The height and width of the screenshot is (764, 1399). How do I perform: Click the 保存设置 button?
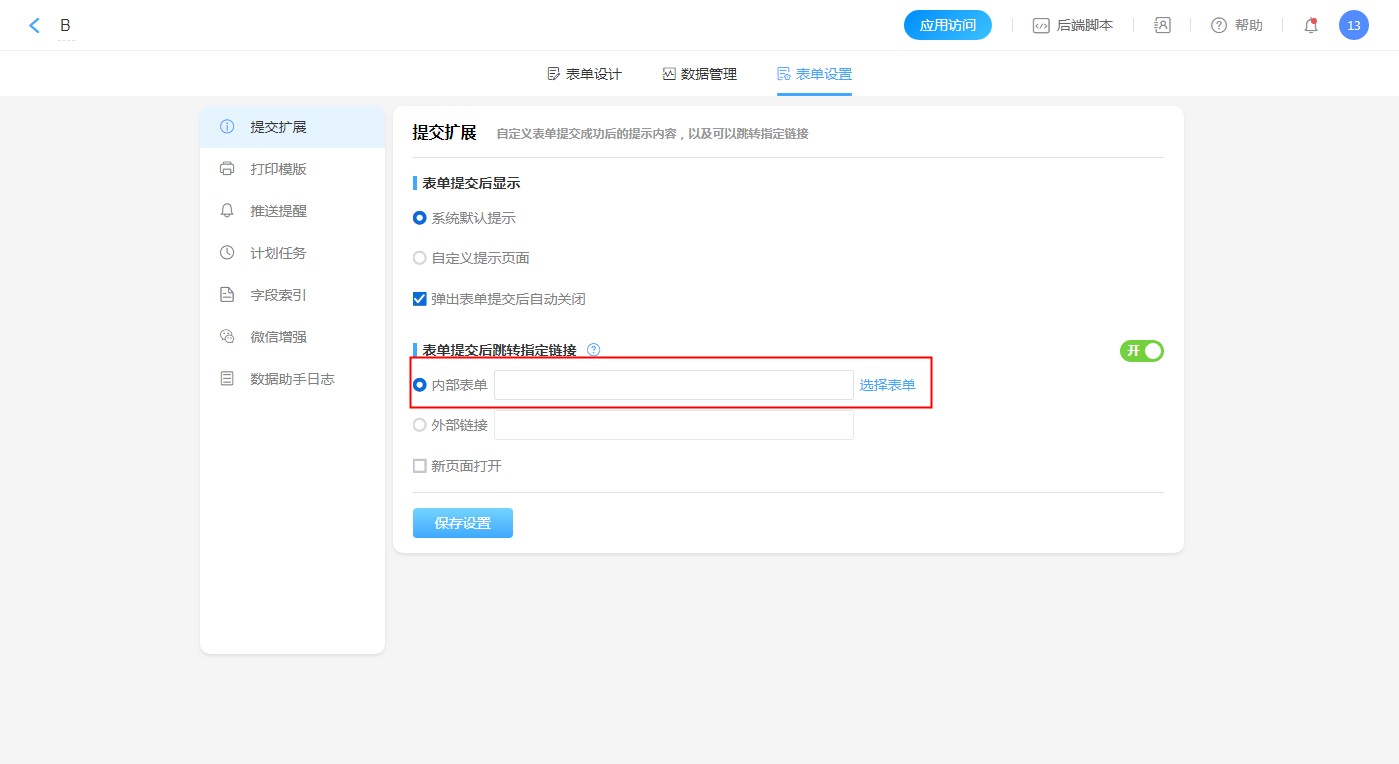tap(462, 523)
